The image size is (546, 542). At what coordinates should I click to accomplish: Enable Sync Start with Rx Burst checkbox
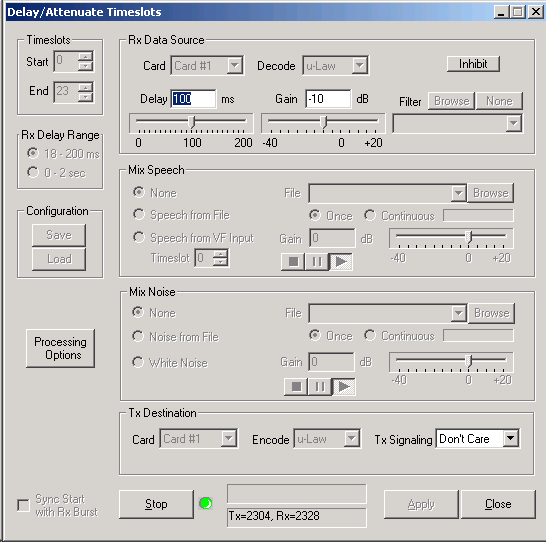[x=23, y=505]
